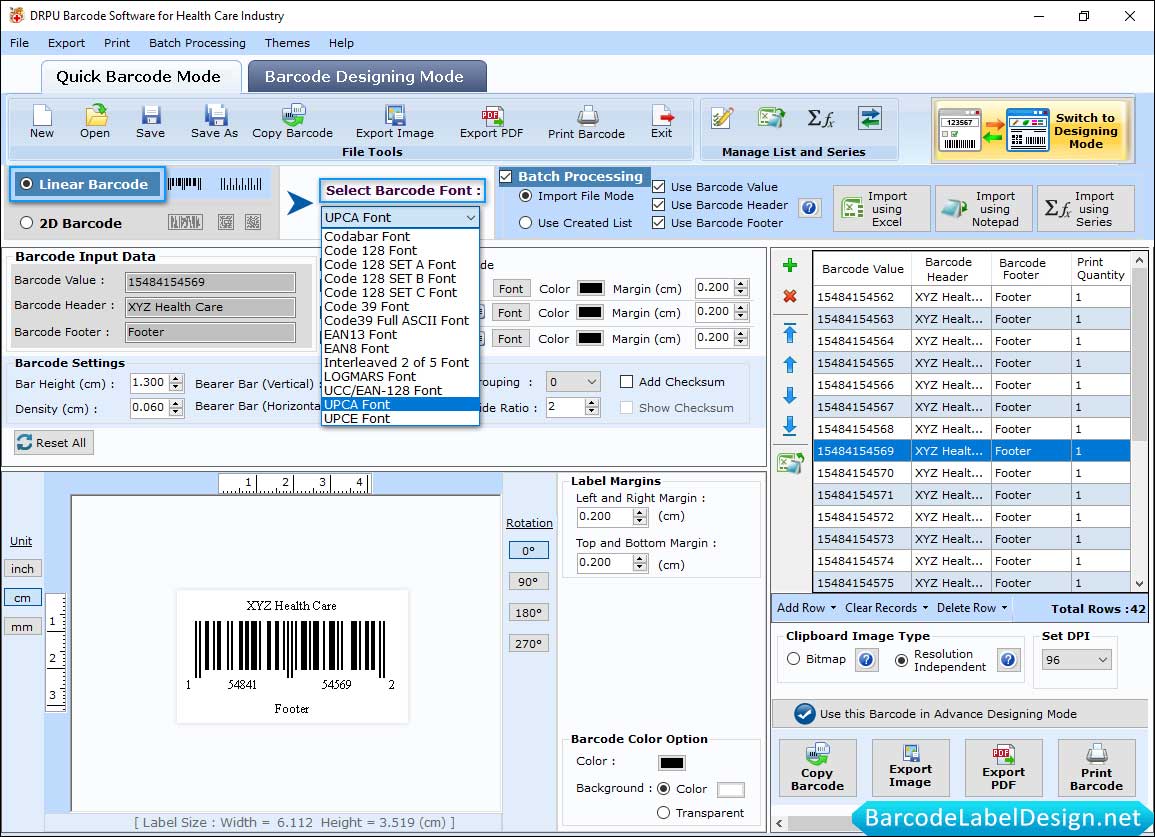This screenshot has width=1155, height=837.
Task: Set rotation to 180° button
Action: tap(528, 612)
